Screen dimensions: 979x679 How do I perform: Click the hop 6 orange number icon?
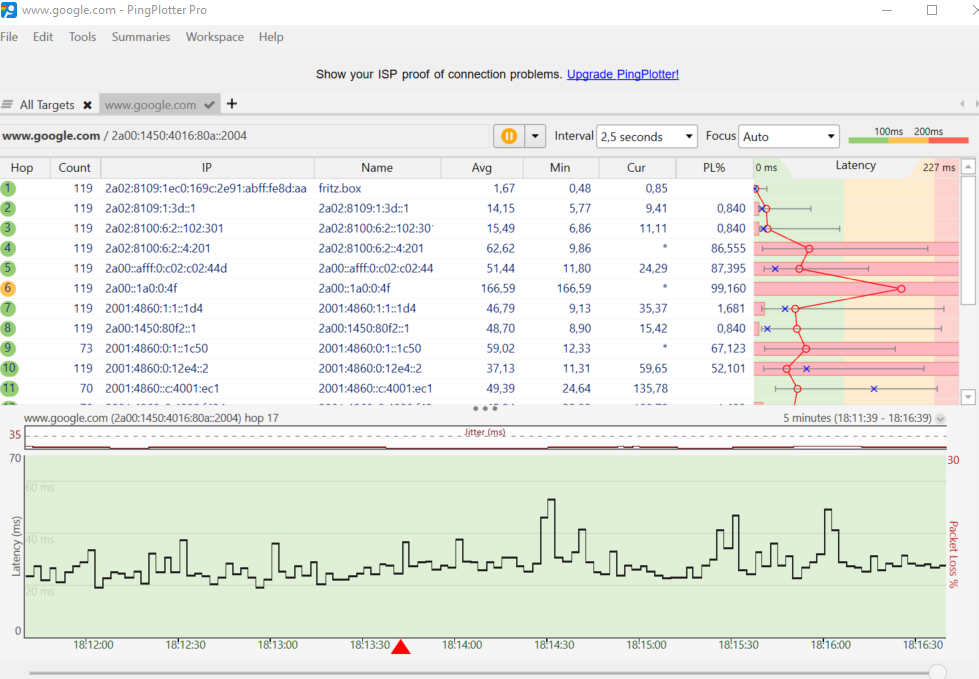8,288
